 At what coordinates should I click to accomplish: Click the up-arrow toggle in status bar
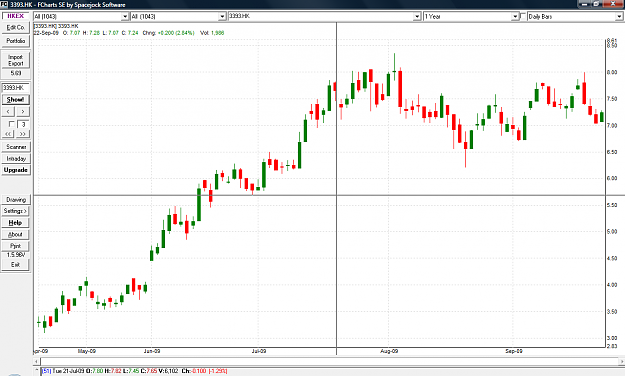tap(36, 371)
